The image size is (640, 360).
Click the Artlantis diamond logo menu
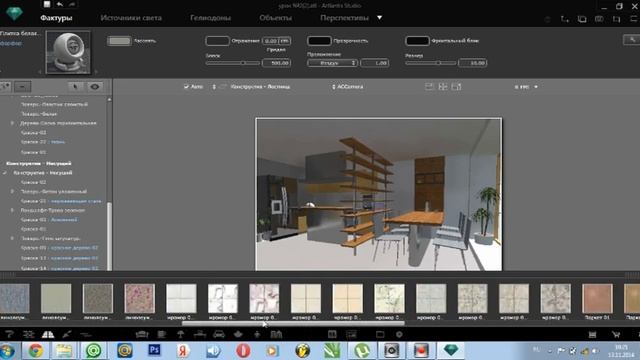pyautogui.click(x=14, y=14)
